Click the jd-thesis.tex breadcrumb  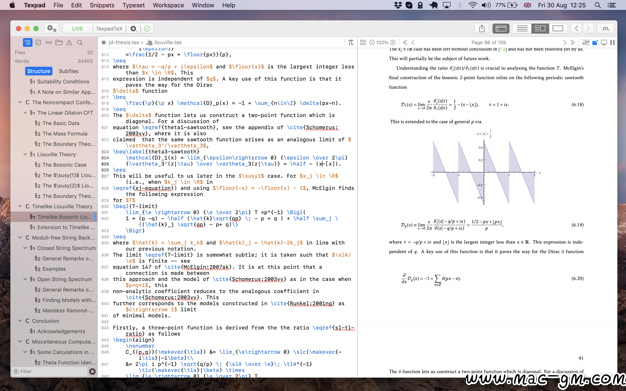[124, 42]
